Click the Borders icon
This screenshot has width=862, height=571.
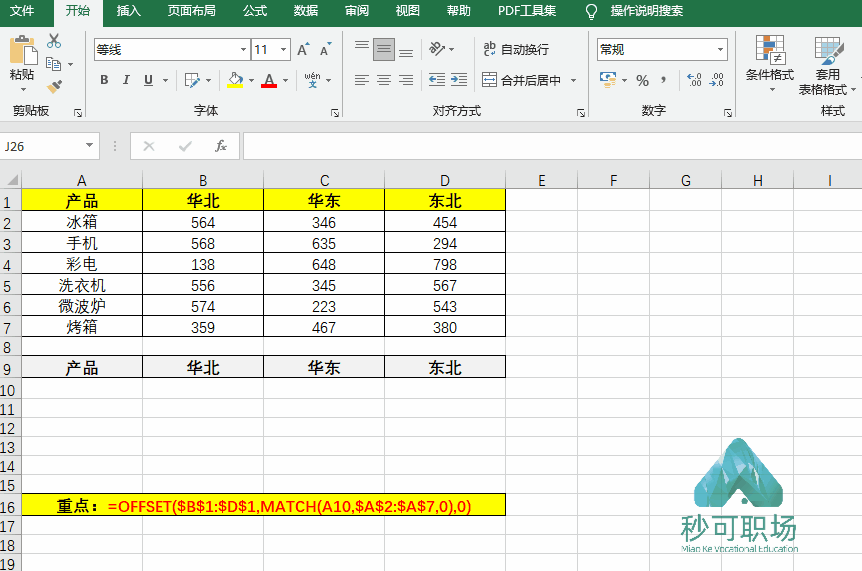click(x=192, y=80)
